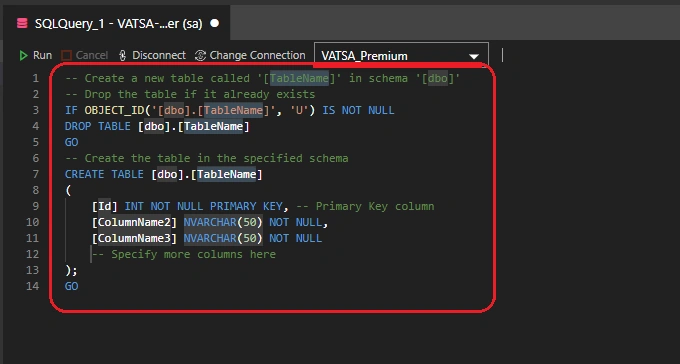This screenshot has width=680, height=364.
Task: Click 'CREATE TABLE' keyword on line 7
Action: click(x=104, y=174)
